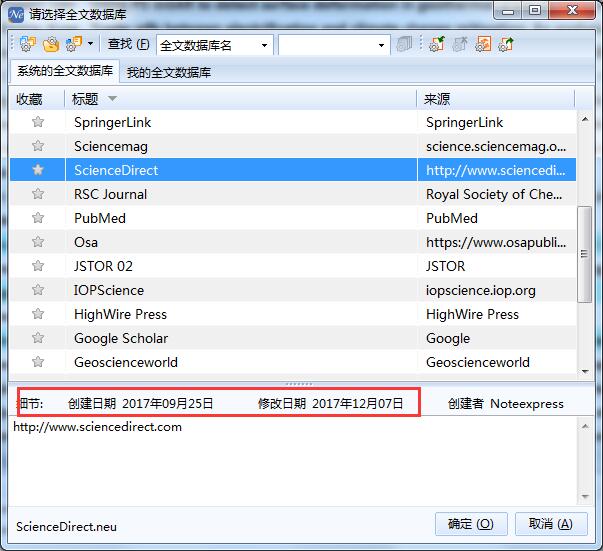The image size is (603, 551).
Task: Cancel with the 取消 (A) button
Action: coord(551,524)
